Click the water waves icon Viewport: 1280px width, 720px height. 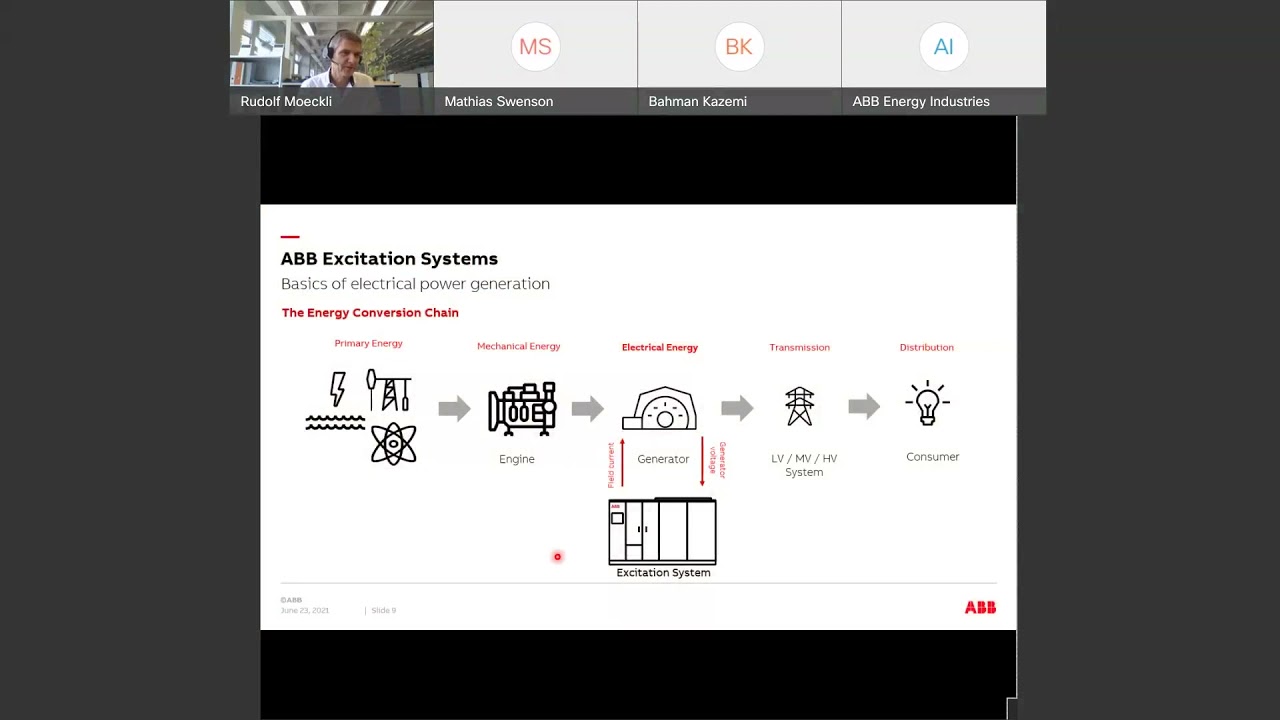[x=335, y=423]
